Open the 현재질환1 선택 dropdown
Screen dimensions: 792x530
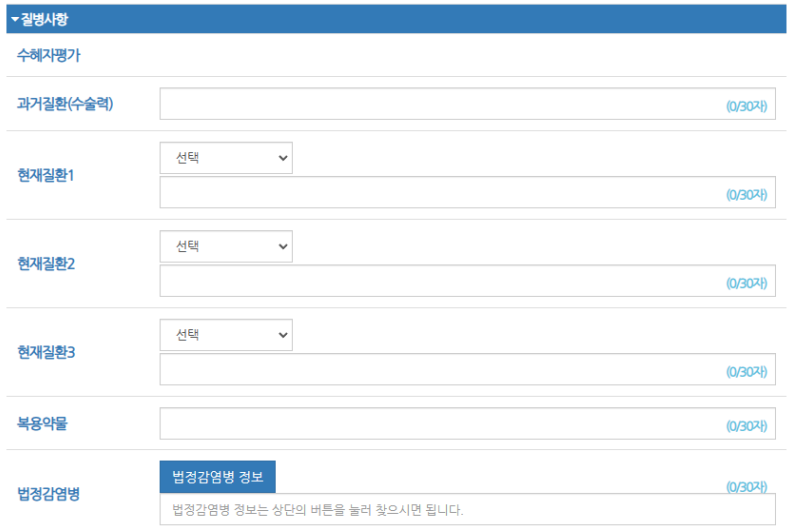[x=226, y=158]
